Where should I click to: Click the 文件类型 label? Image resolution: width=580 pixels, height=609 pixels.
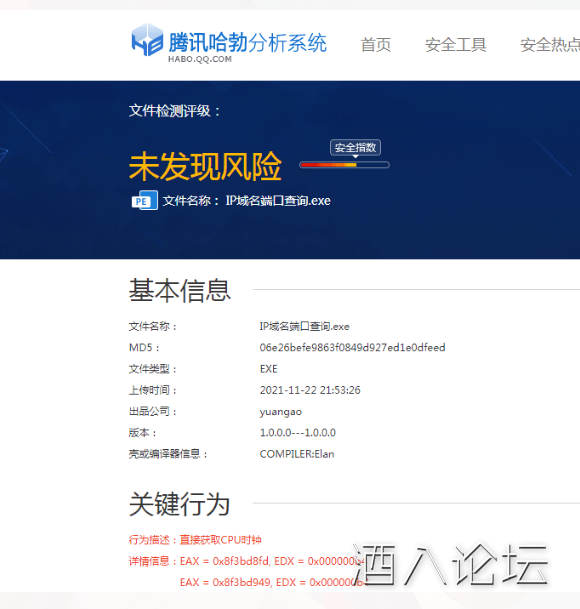tap(153, 369)
